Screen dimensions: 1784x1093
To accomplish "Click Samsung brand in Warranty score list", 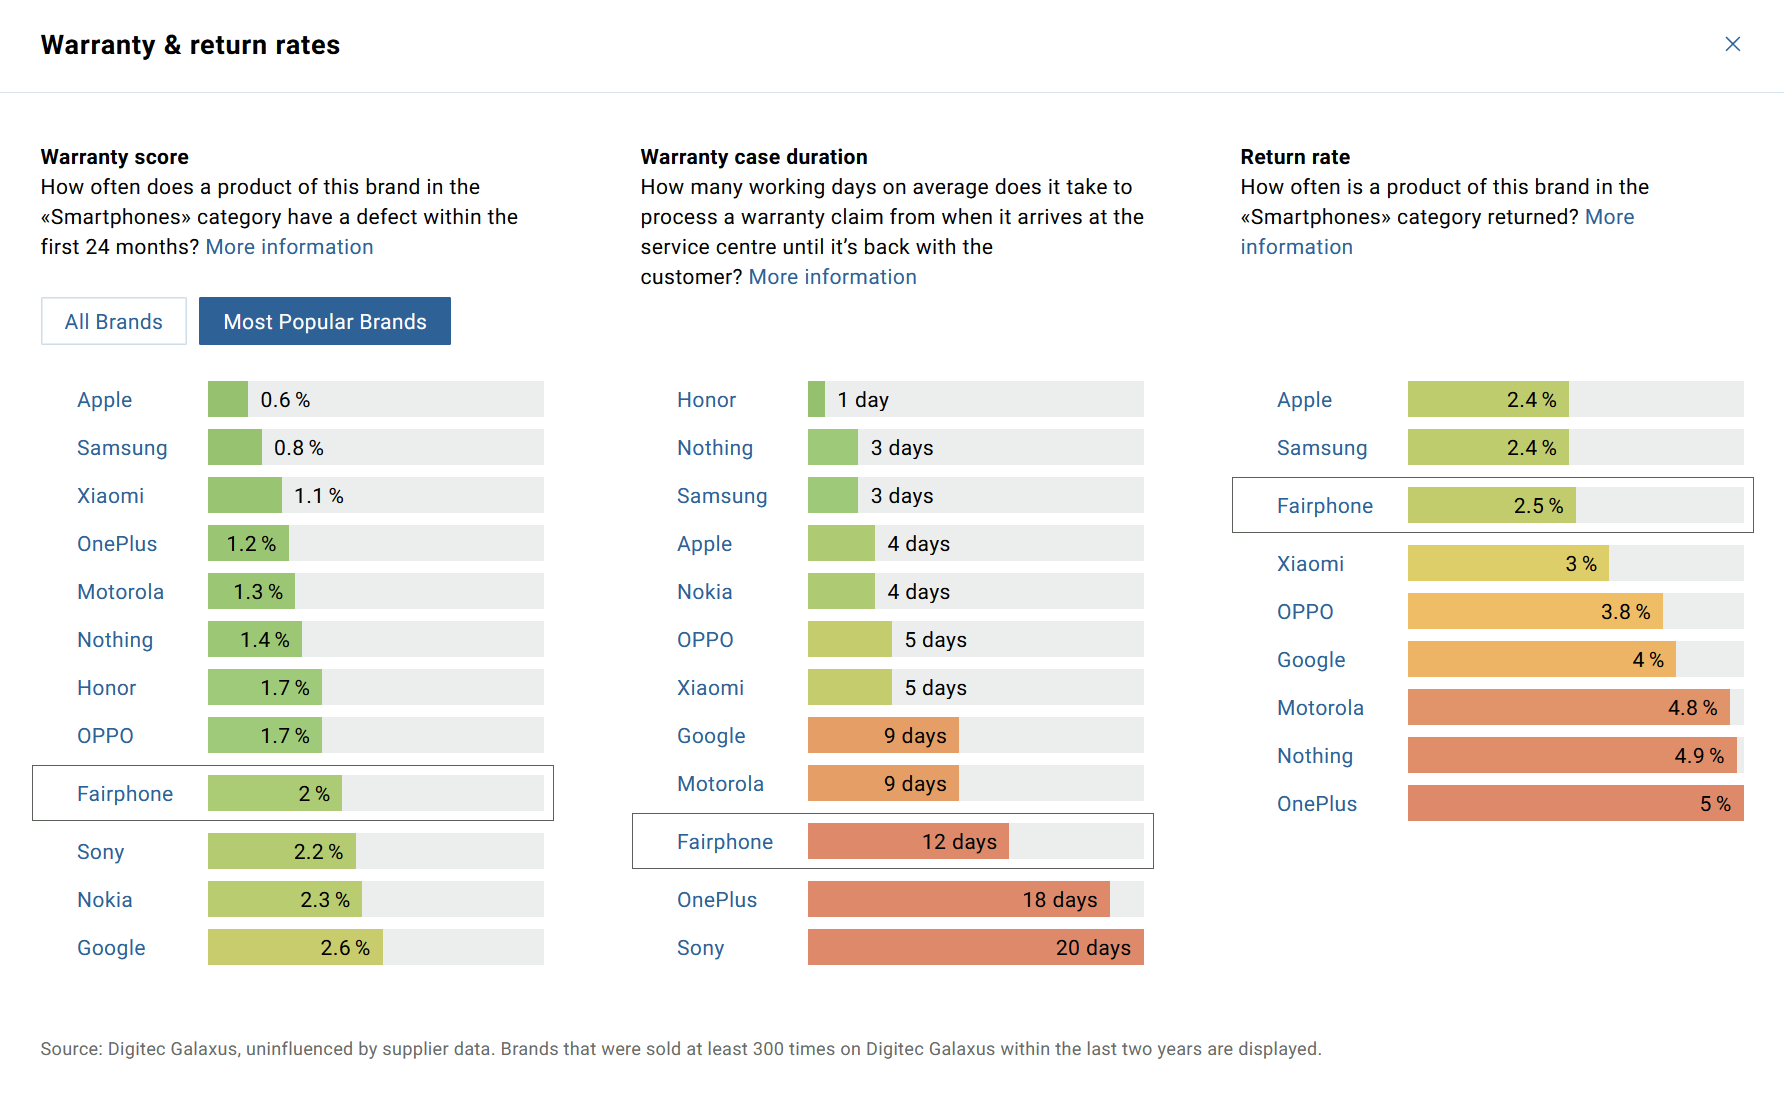I will [122, 448].
